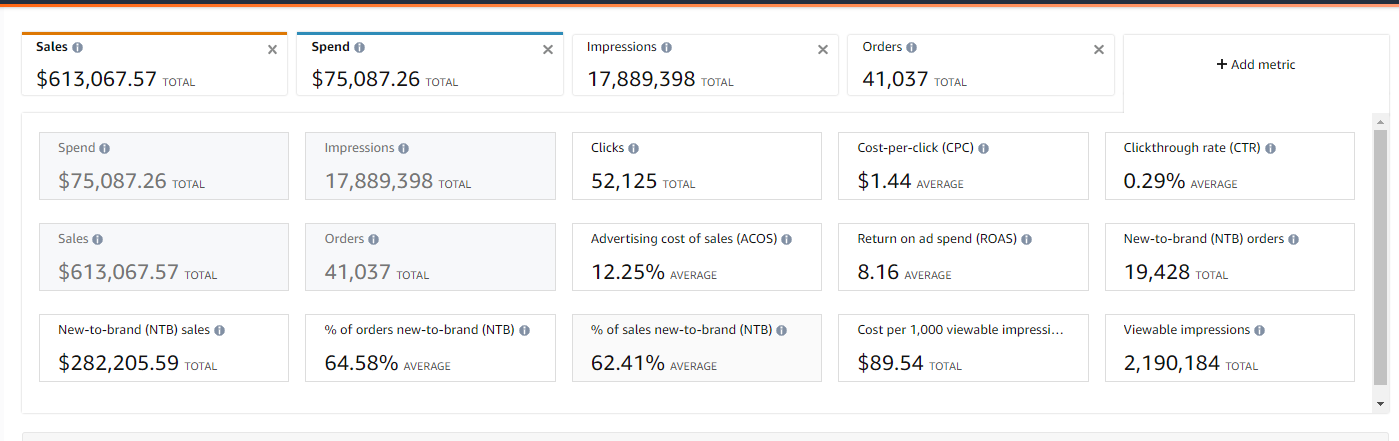Click info icon beside Clickthrough rate (CTR)

pyautogui.click(x=1270, y=148)
